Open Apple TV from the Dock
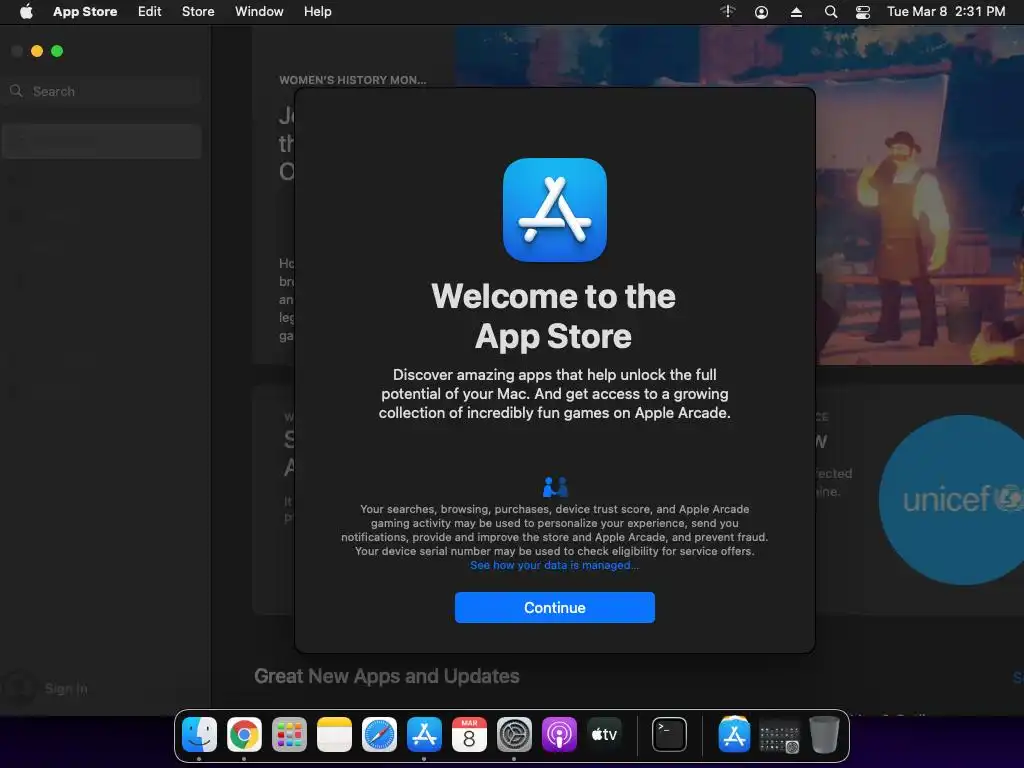The height and width of the screenshot is (768, 1024). point(604,735)
